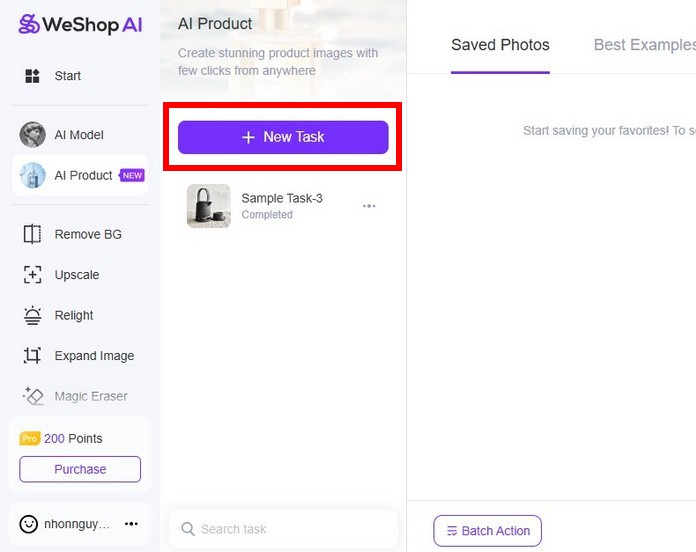
Task: Choose the Expand Image crop icon
Action: [x=32, y=356]
